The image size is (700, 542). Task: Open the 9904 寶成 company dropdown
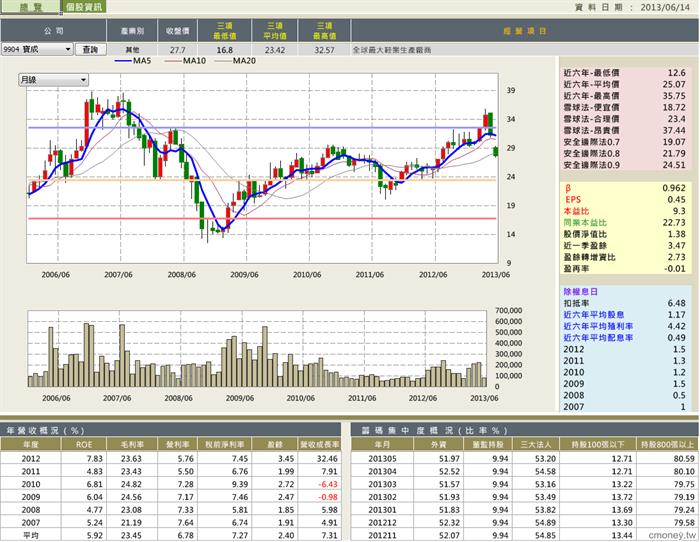pos(37,49)
